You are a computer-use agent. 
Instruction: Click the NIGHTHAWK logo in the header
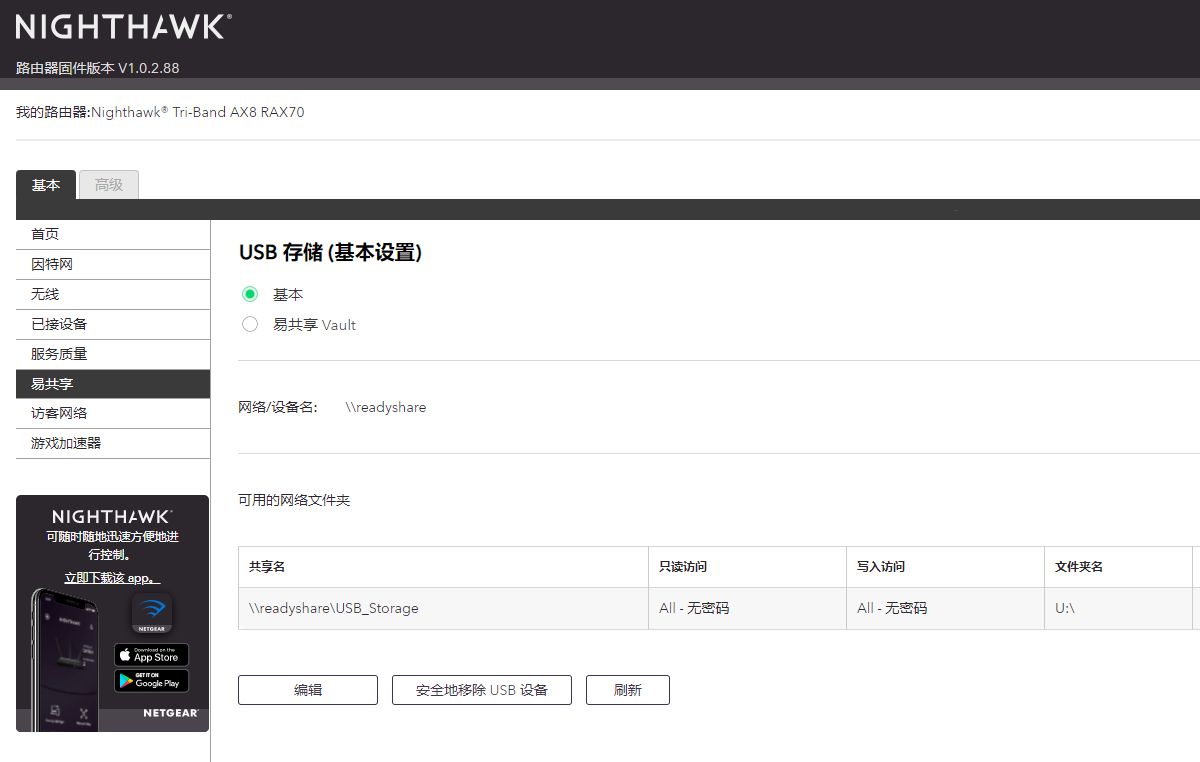coord(124,27)
